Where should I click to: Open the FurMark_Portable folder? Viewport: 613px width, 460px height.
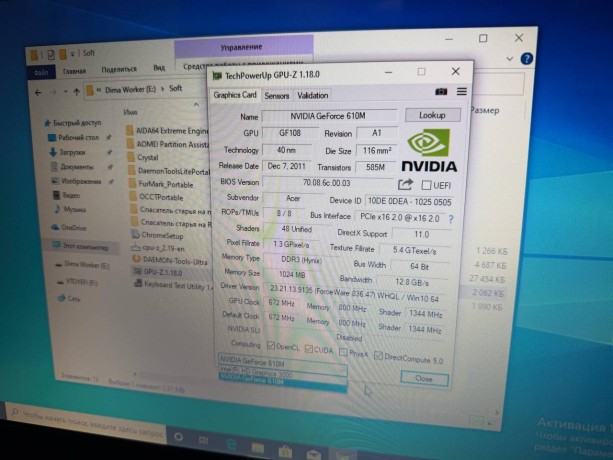(x=161, y=184)
